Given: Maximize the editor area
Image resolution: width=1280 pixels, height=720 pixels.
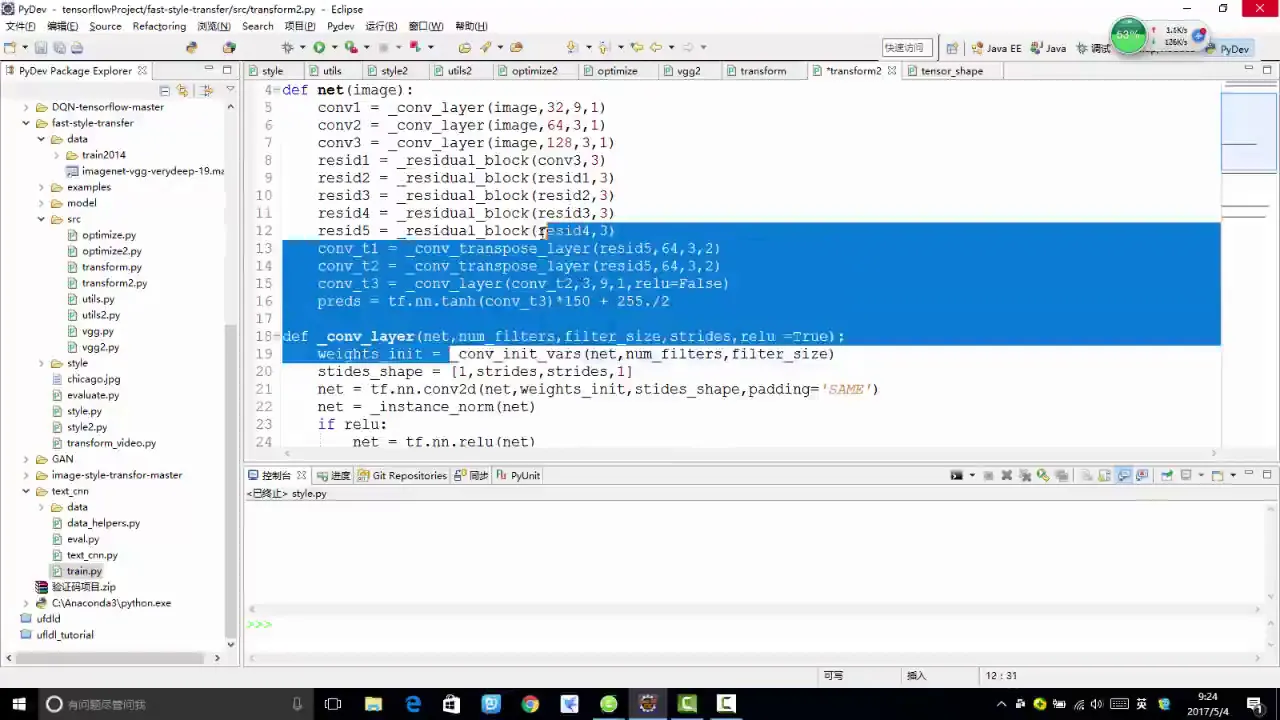Looking at the screenshot, I should click(1267, 69).
